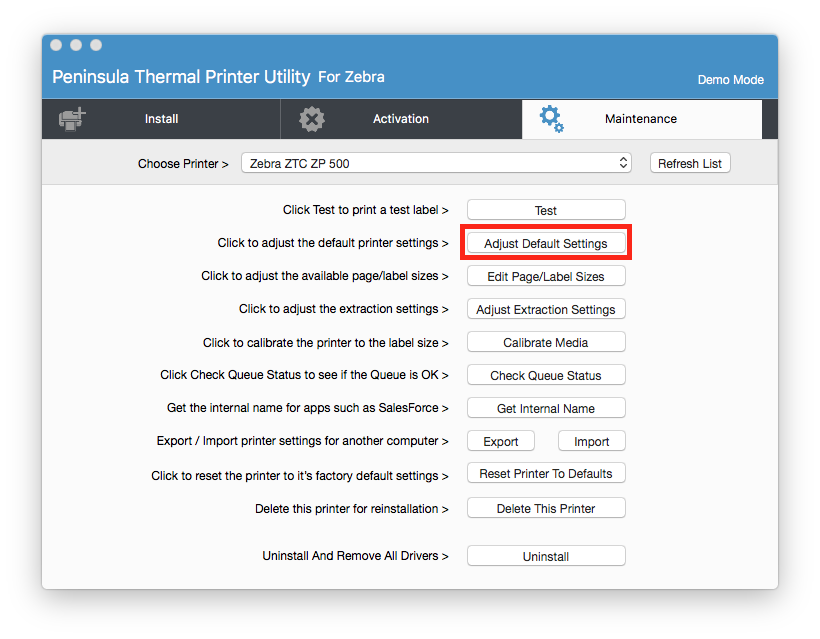This screenshot has height=639, width=820.
Task: Click the printer install icon
Action: coord(72,119)
